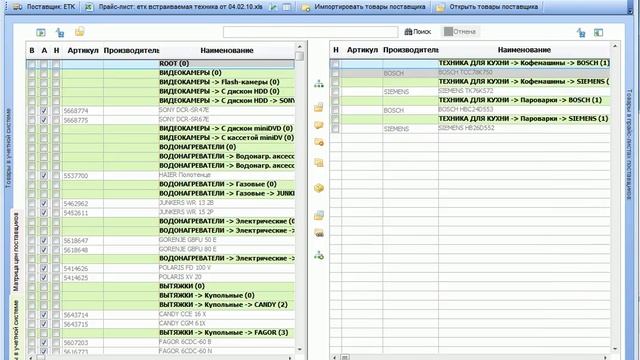Click the closed folder icon below the open folder

tap(319, 125)
